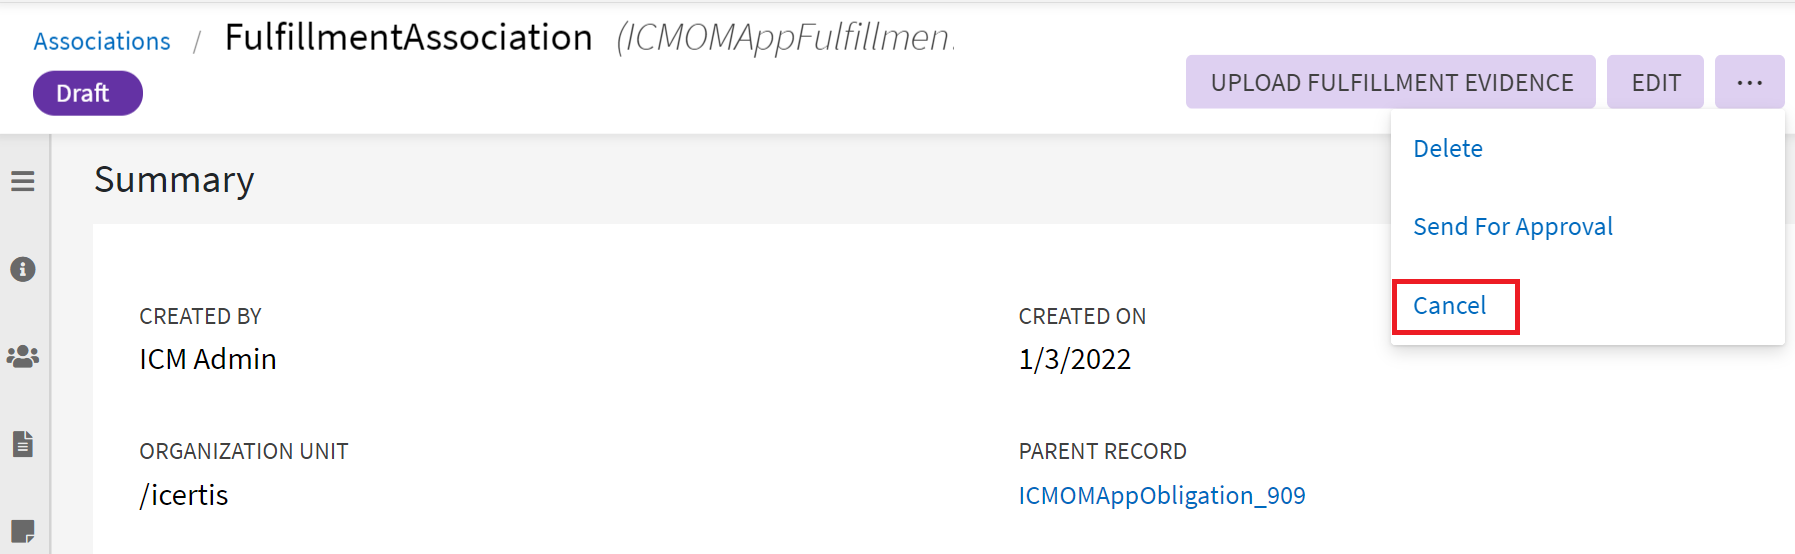
Task: Click the /icertis organization unit value
Action: coord(184,495)
